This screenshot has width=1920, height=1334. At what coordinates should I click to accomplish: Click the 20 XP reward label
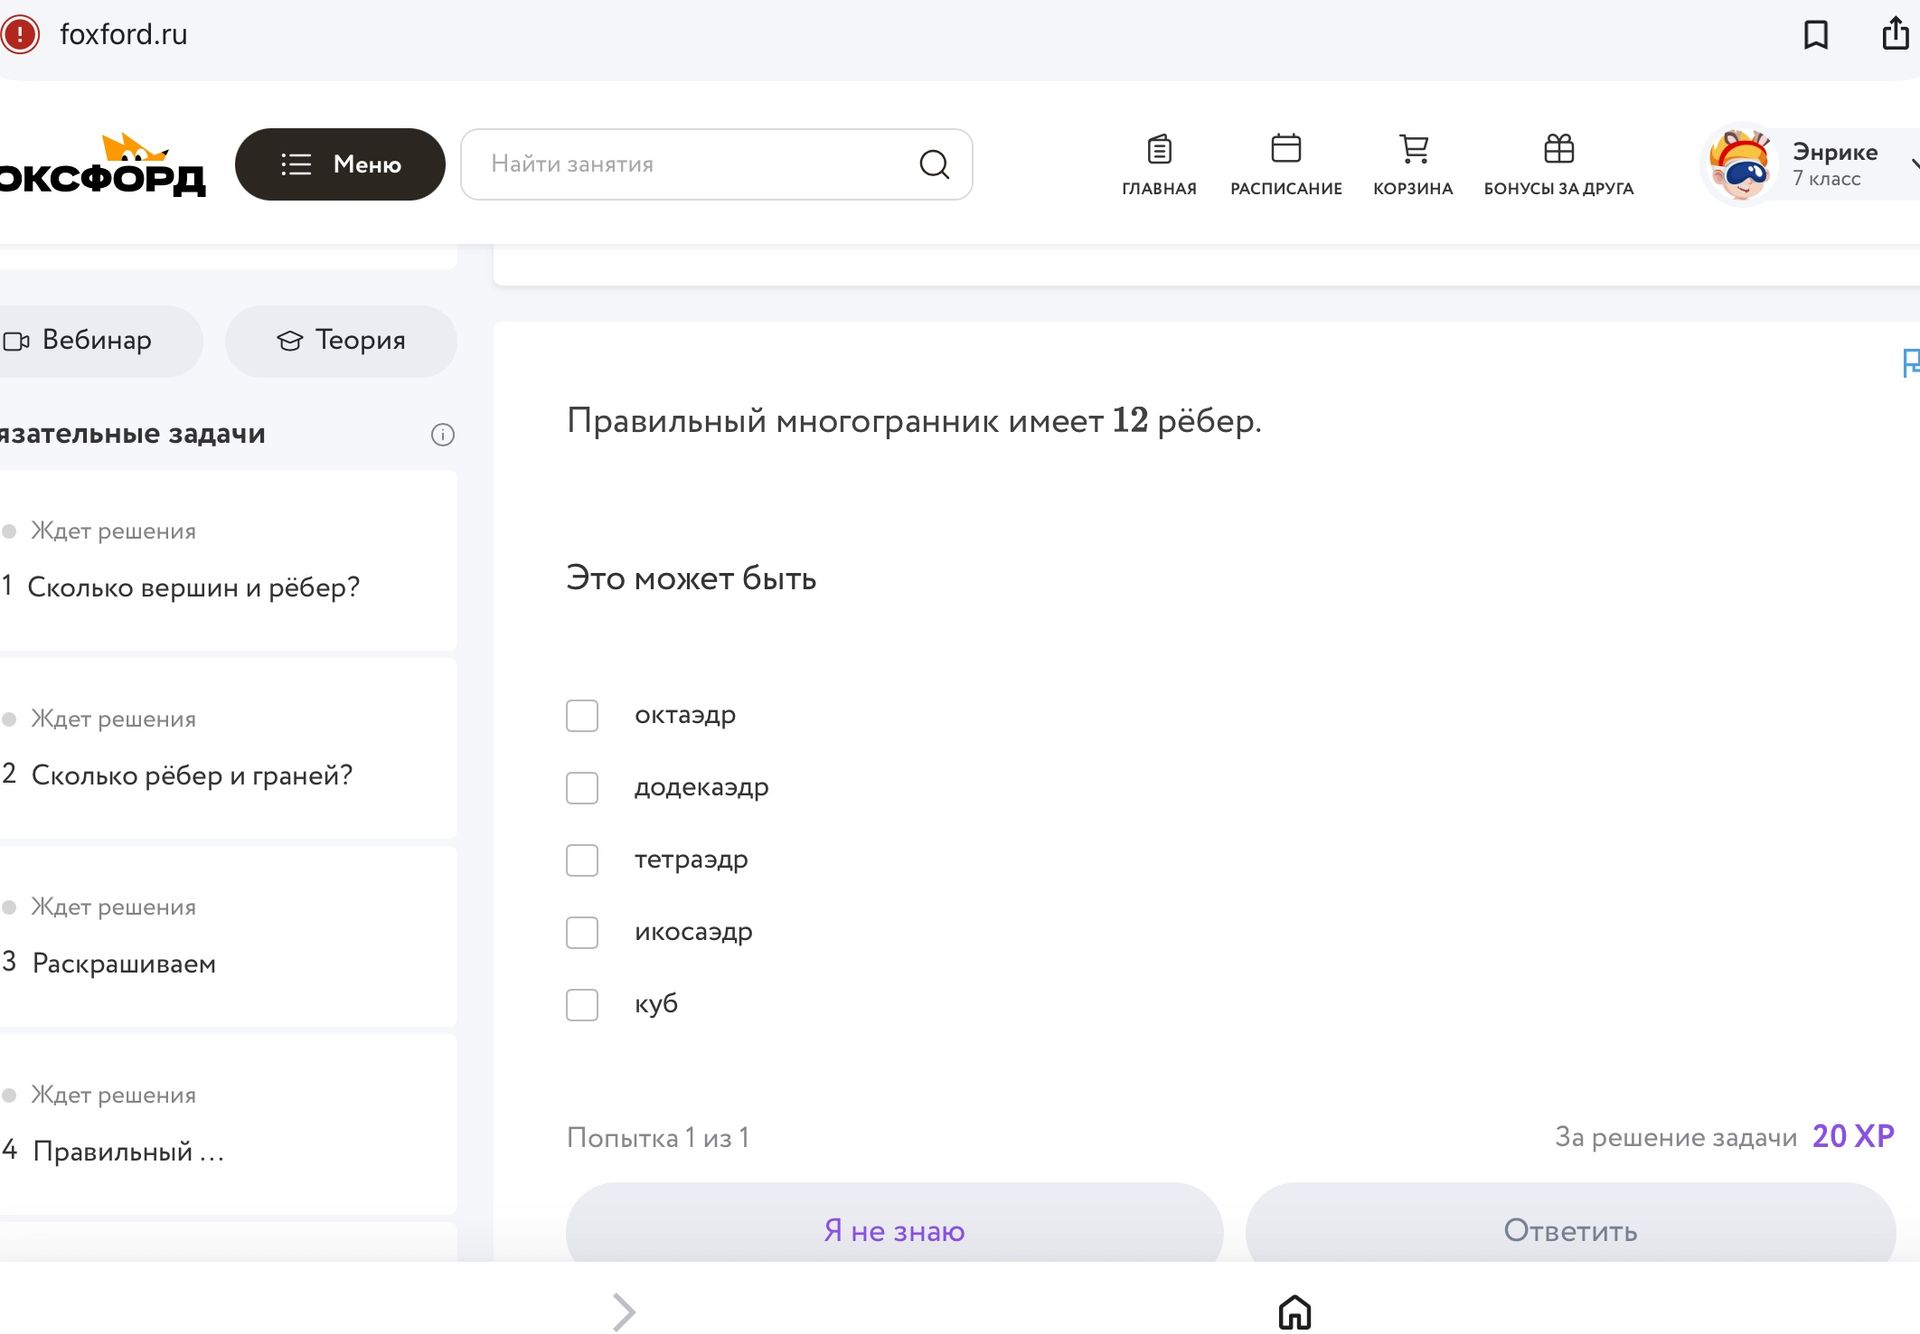tap(1853, 1136)
